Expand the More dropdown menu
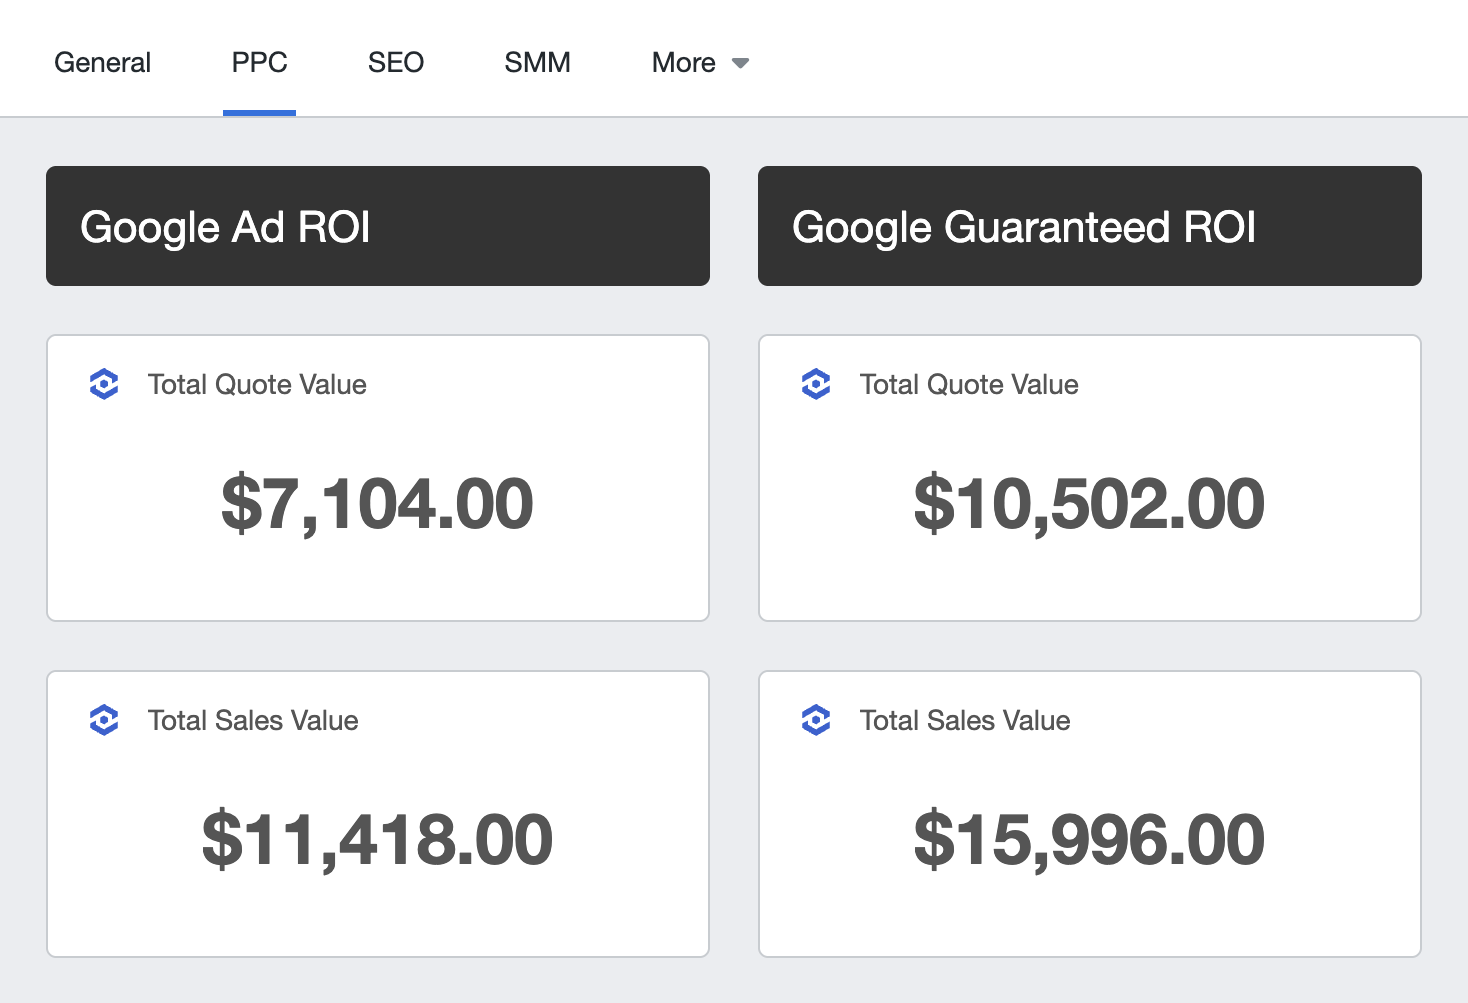 [700, 62]
